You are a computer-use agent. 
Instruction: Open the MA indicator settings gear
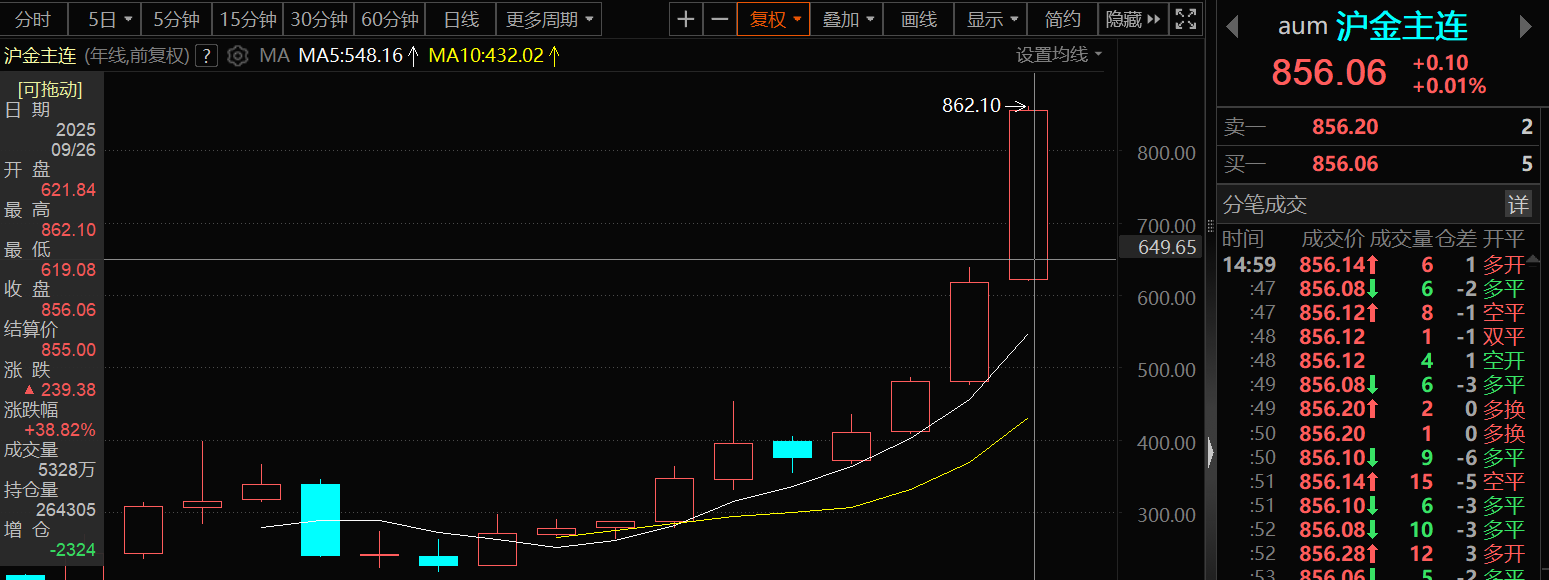click(x=237, y=56)
